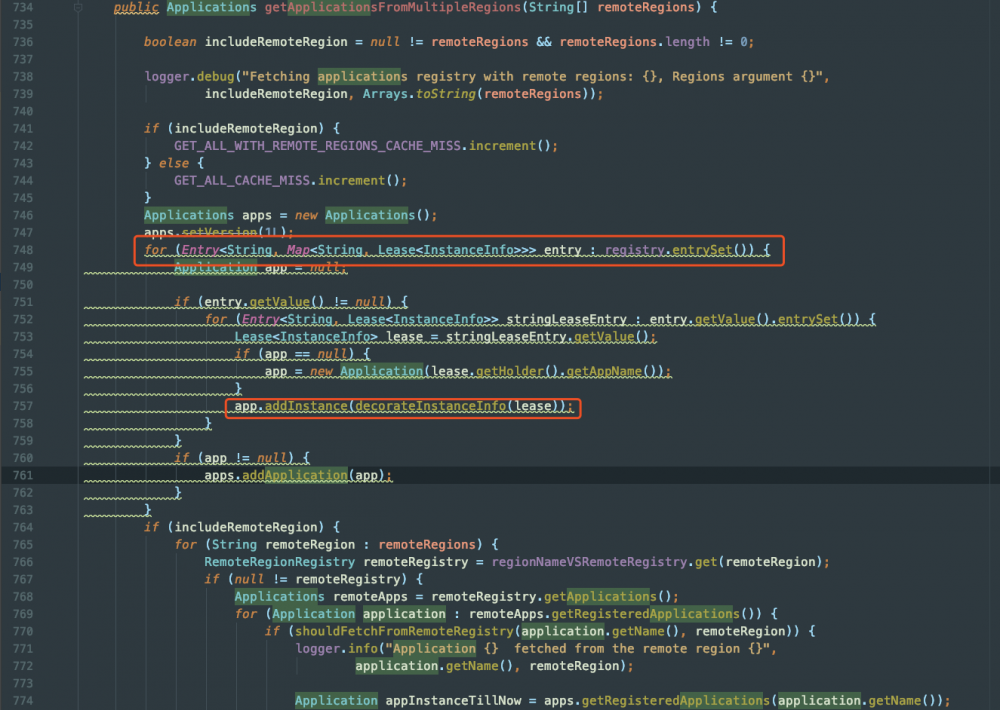This screenshot has height=710, width=1000.
Task: Click application.getName() on line 772
Action: pyautogui.click(x=434, y=666)
